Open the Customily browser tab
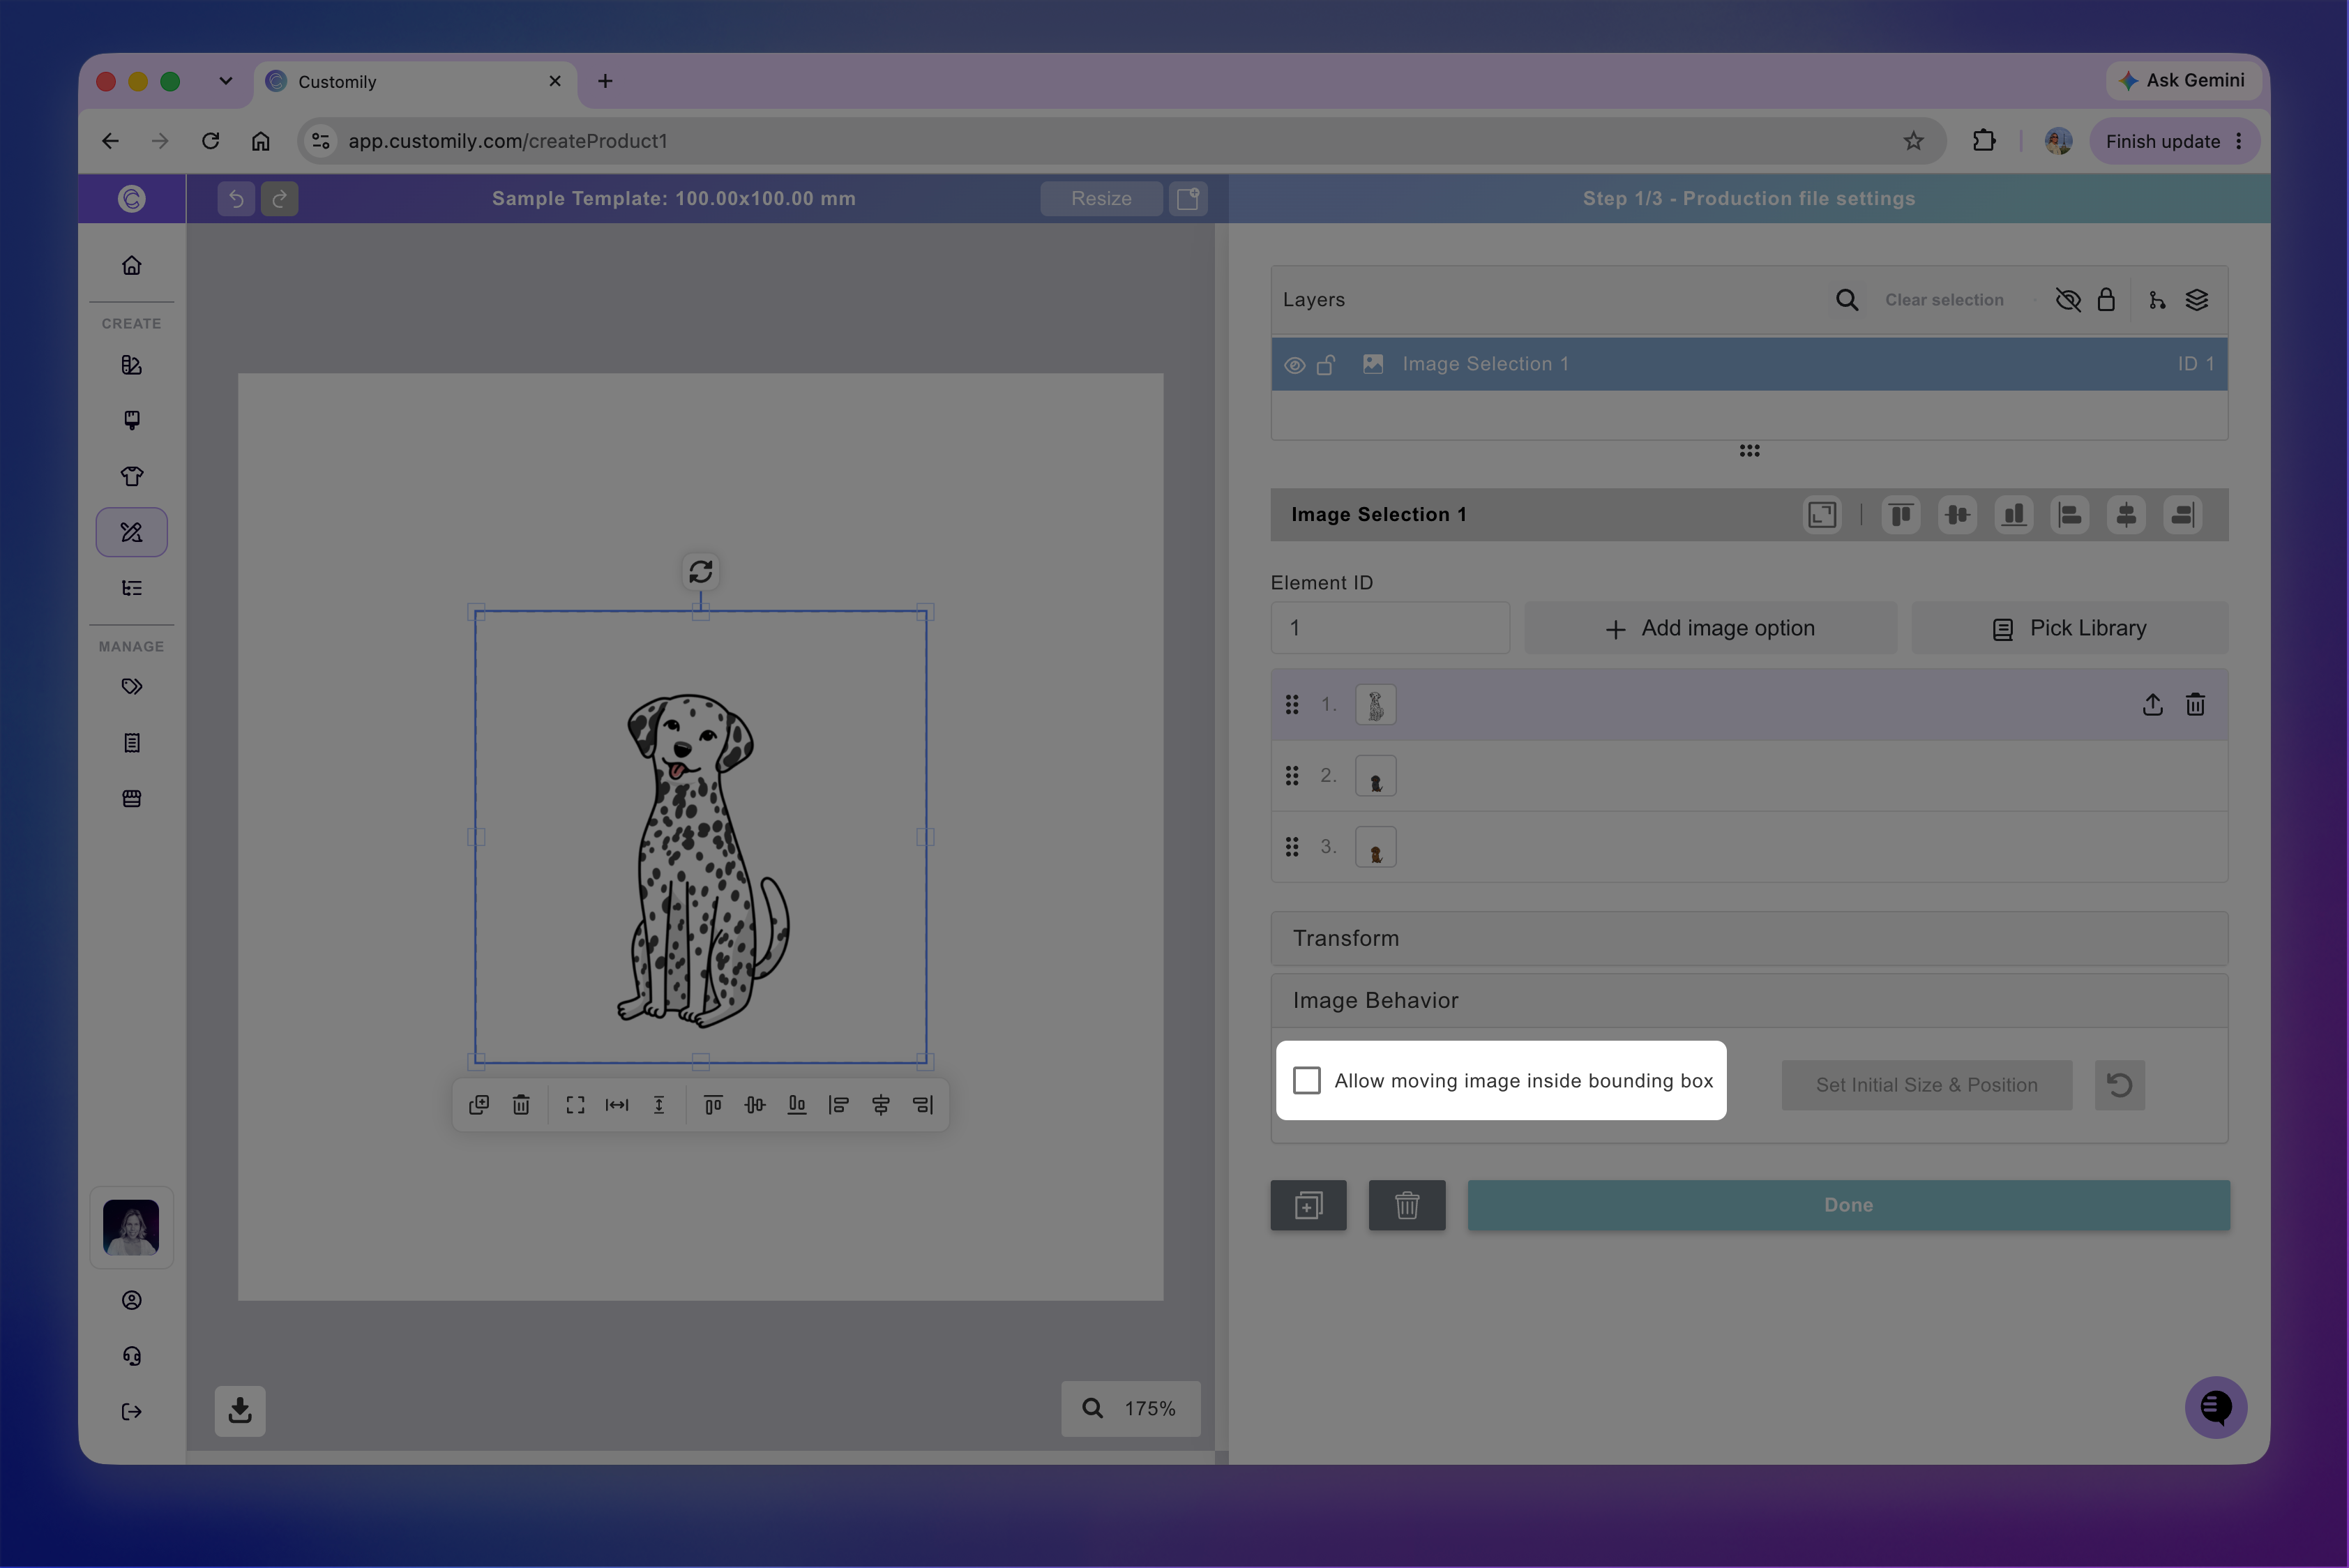The image size is (2349, 1568). pyautogui.click(x=416, y=82)
